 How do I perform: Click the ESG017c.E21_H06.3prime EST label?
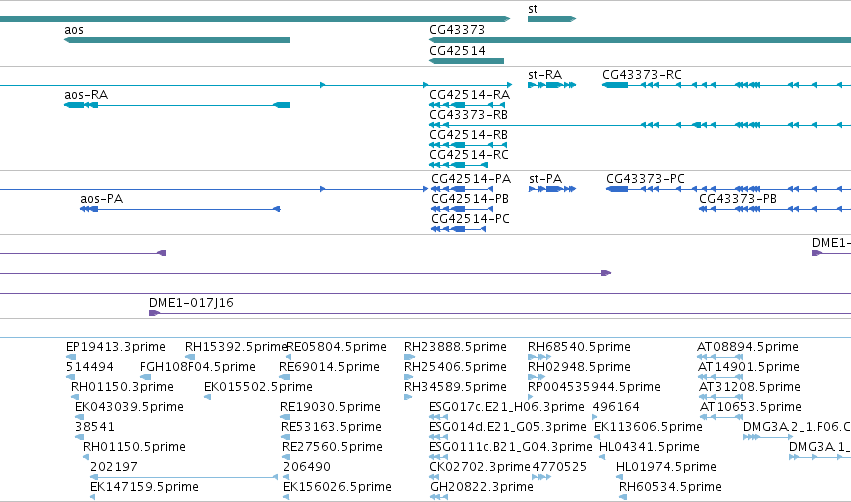(x=507, y=407)
